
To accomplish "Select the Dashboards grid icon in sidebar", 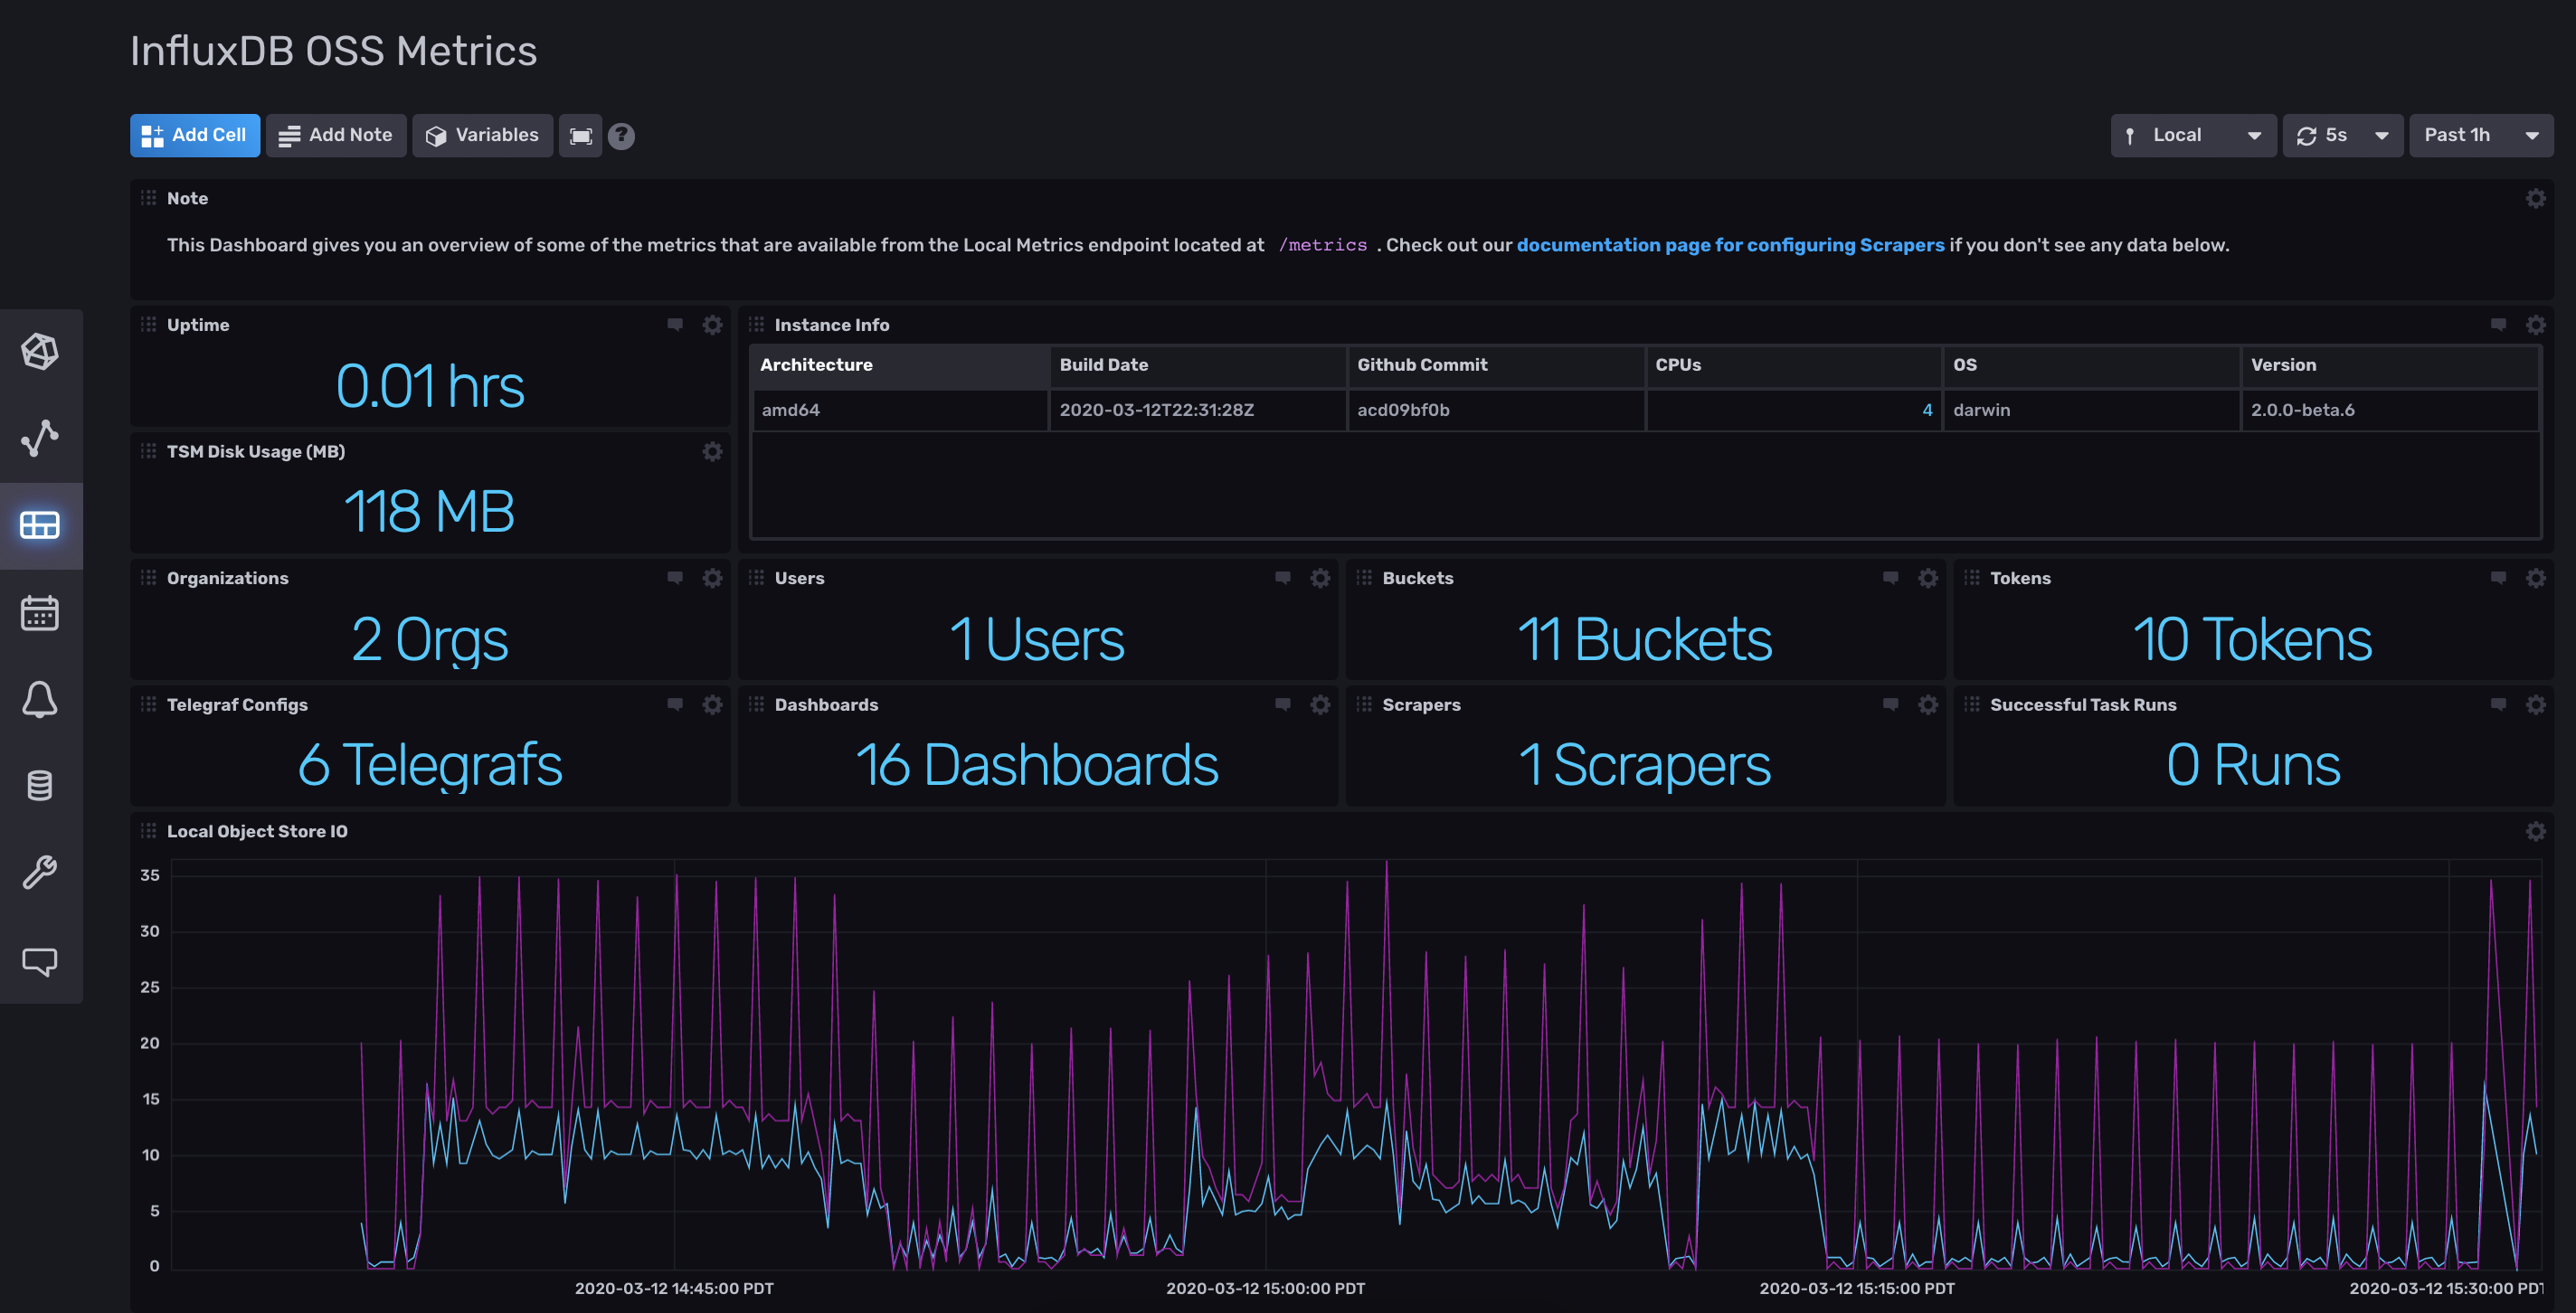I will (x=40, y=525).
